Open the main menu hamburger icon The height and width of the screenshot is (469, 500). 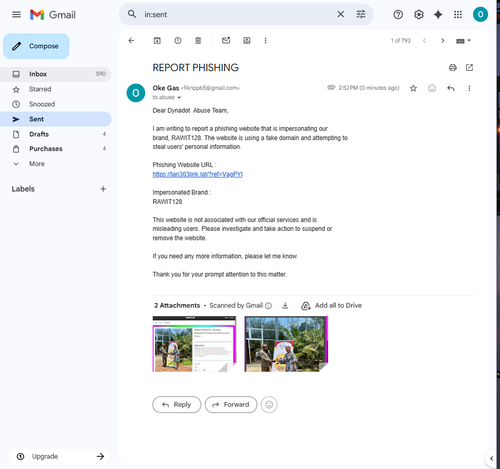tap(16, 15)
